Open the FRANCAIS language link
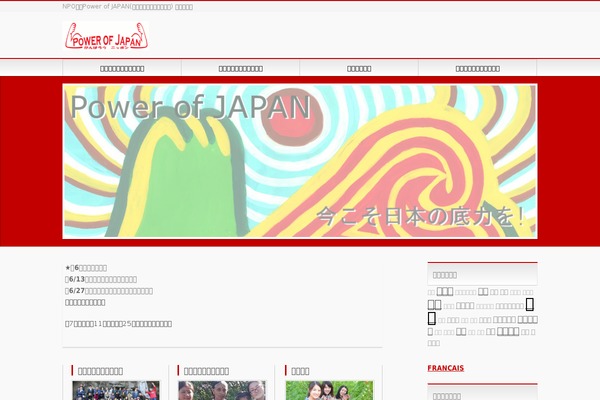The height and width of the screenshot is (400, 600). pos(445,368)
